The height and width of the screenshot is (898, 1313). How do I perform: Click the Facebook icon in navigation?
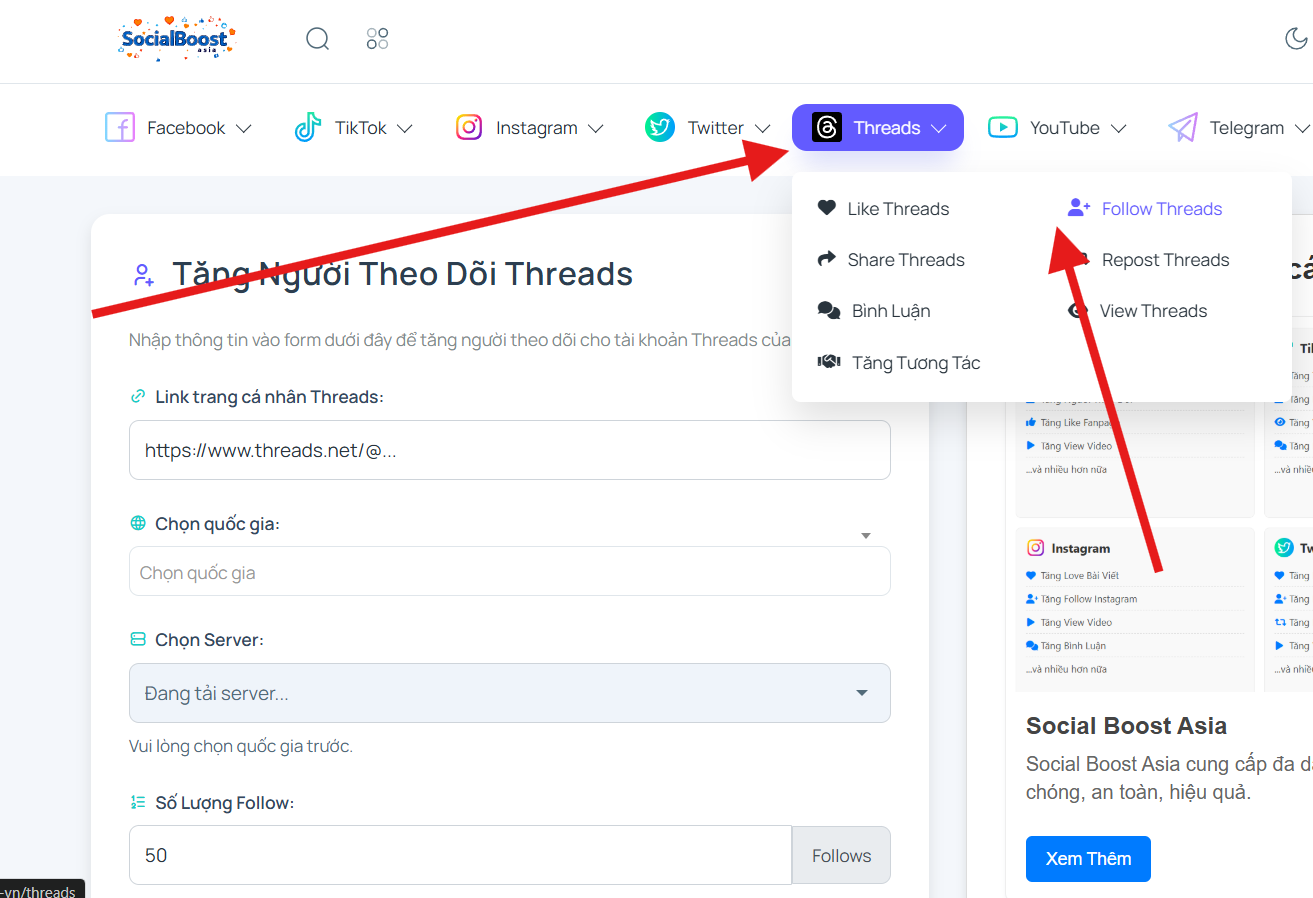point(120,128)
